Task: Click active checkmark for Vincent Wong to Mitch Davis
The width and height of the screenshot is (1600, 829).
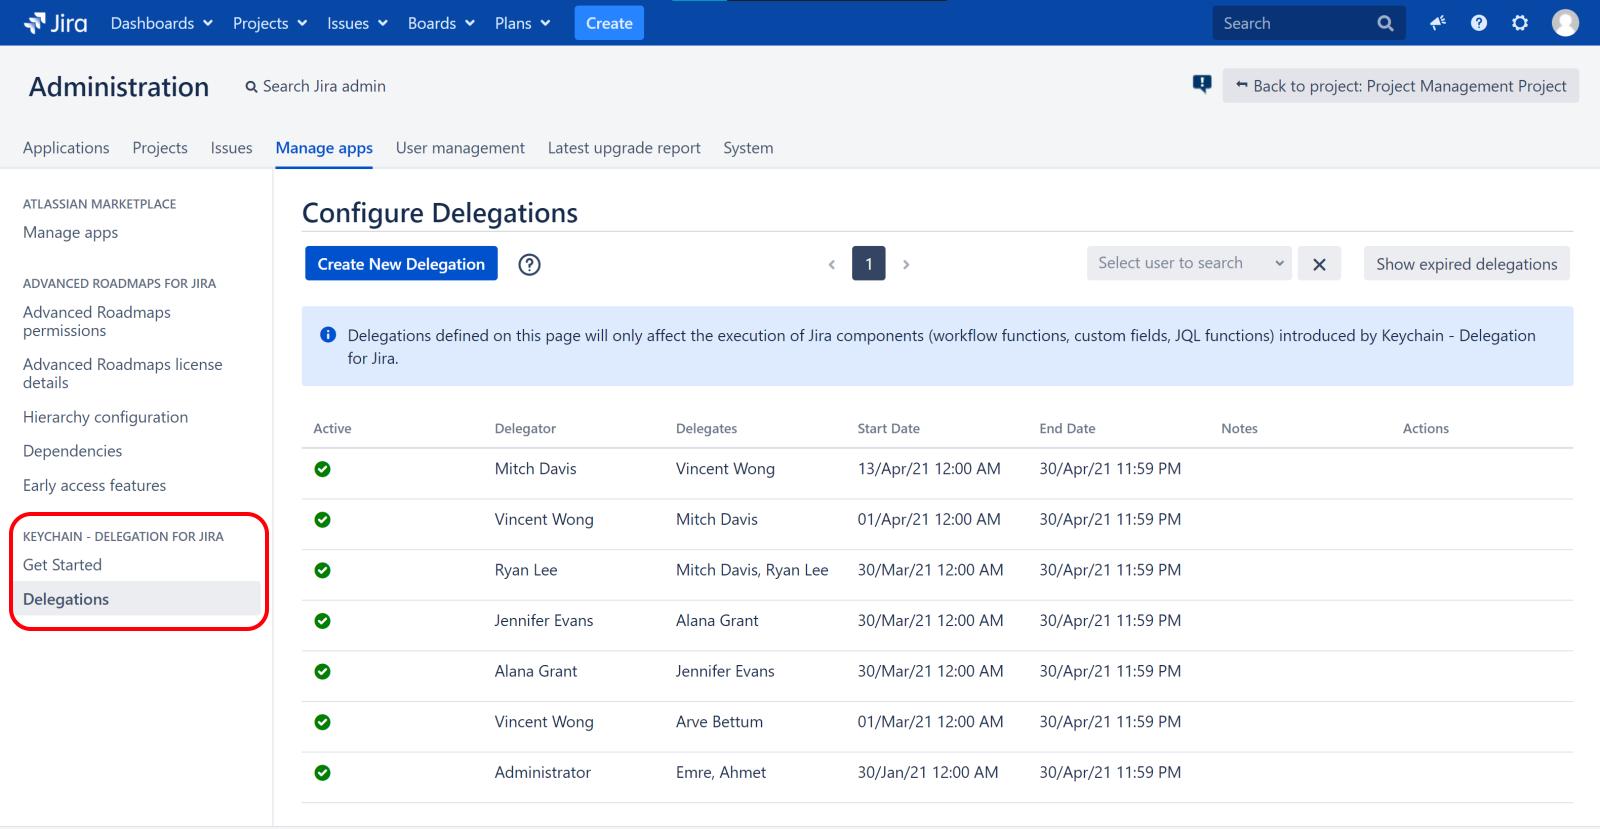Action: click(322, 520)
